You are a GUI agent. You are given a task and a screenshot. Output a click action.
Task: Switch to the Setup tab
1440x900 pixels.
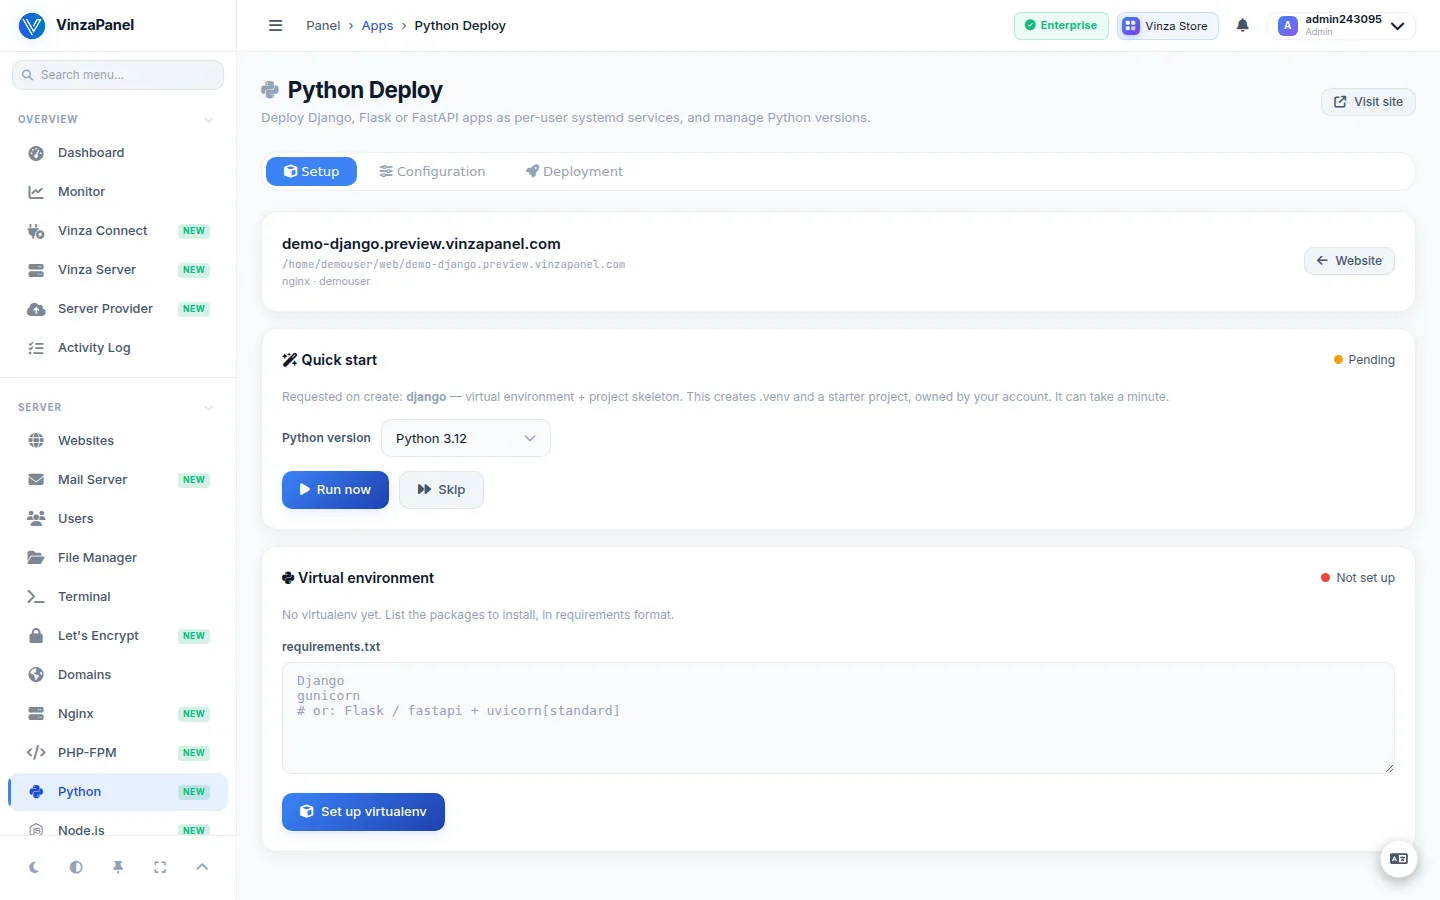311,172
